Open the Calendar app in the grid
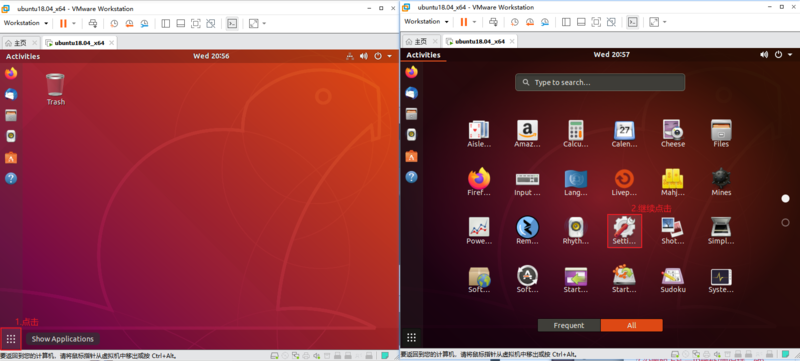 point(624,134)
